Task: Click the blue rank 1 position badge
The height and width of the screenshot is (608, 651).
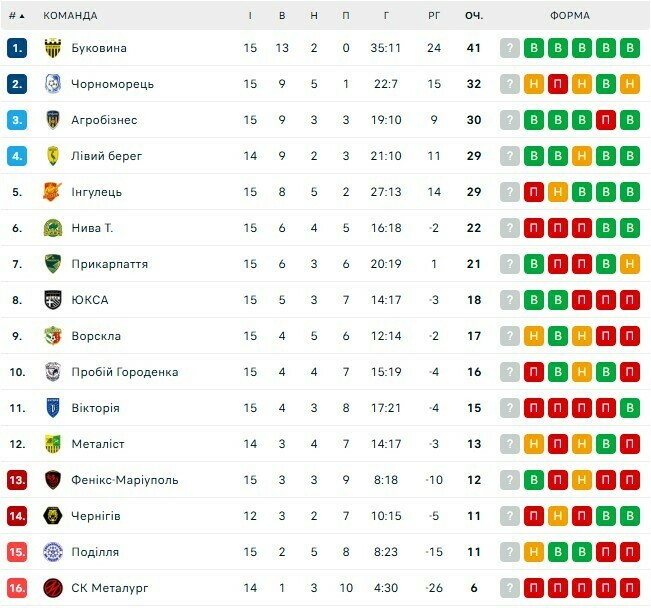Action: (x=17, y=48)
